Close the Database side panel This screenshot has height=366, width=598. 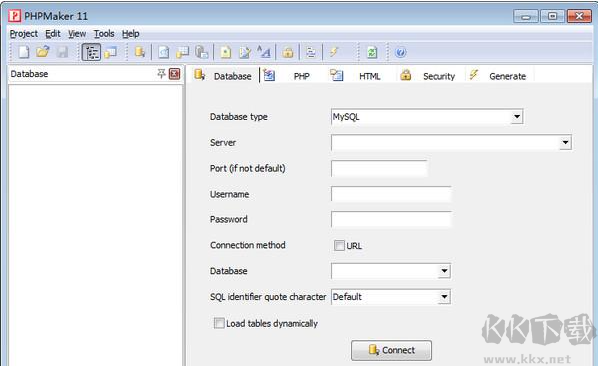point(174,74)
